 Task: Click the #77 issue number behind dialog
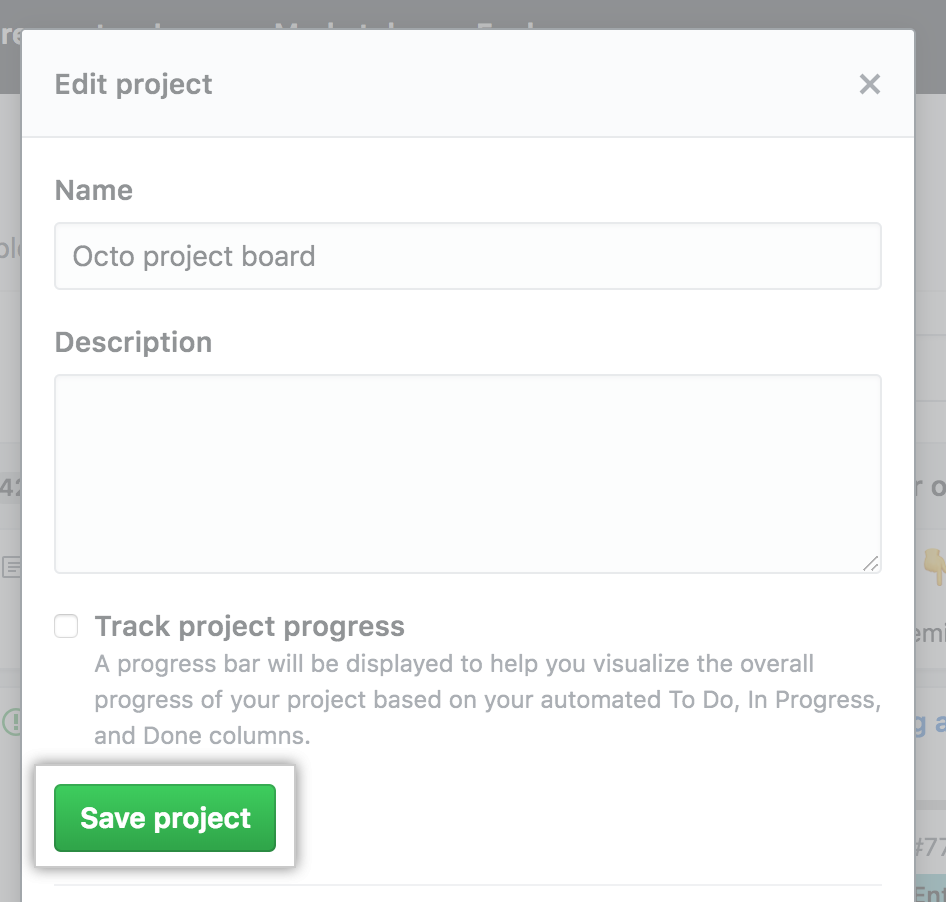click(930, 848)
